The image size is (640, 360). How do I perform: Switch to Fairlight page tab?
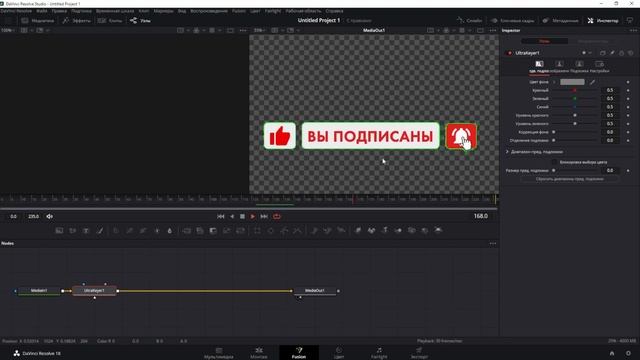click(379, 352)
